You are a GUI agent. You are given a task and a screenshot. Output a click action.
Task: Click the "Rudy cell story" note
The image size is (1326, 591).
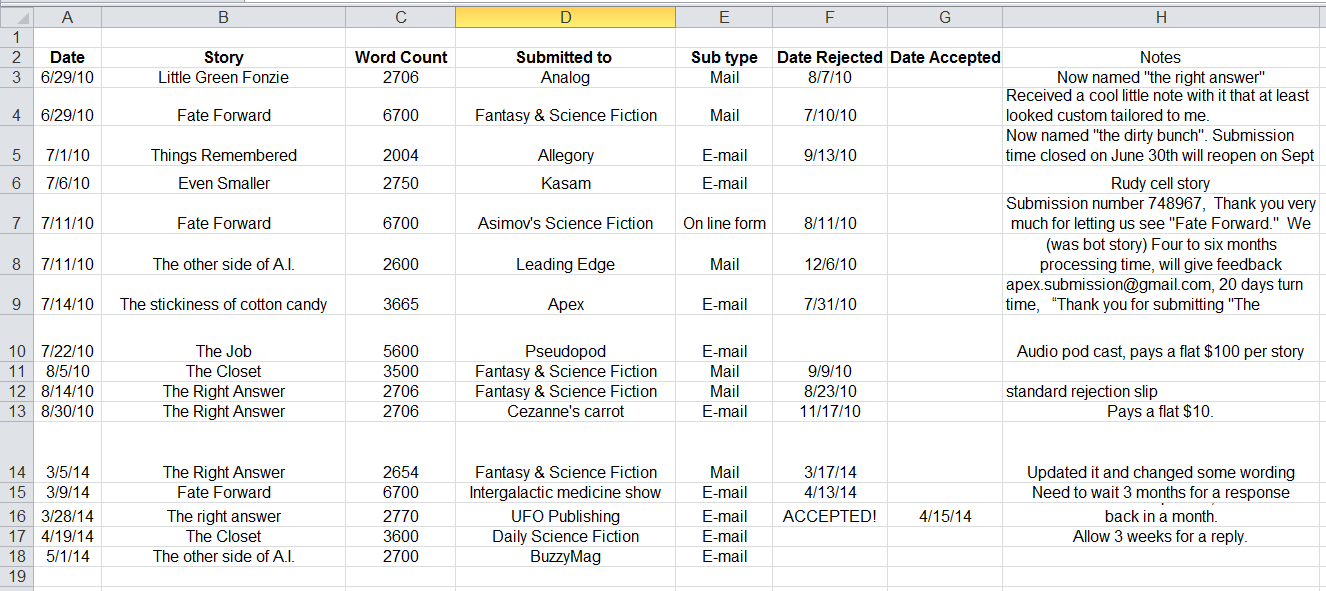point(1160,183)
